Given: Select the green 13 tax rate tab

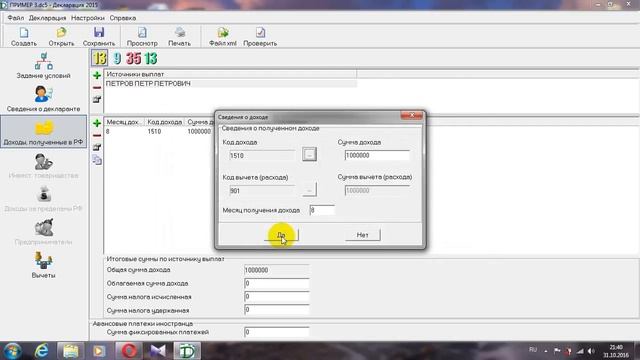Looking at the screenshot, I should 150,58.
